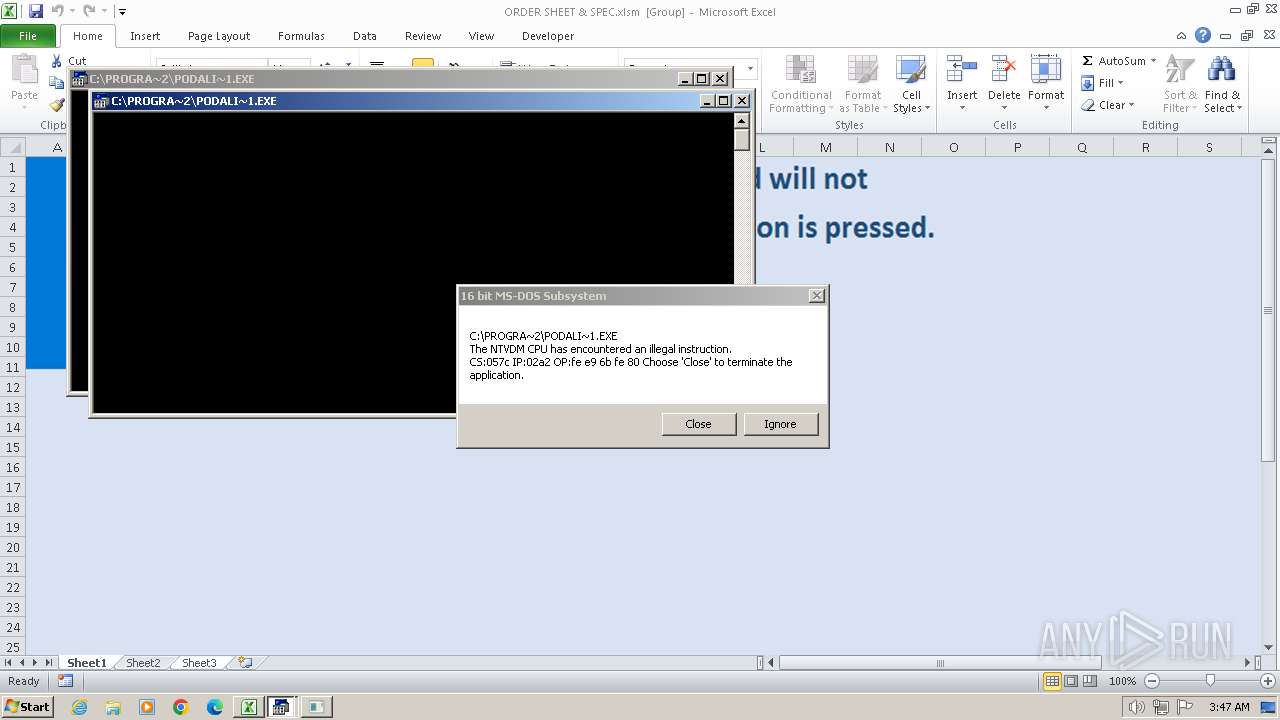
Task: Open the Review ribbon tab
Action: [423, 36]
